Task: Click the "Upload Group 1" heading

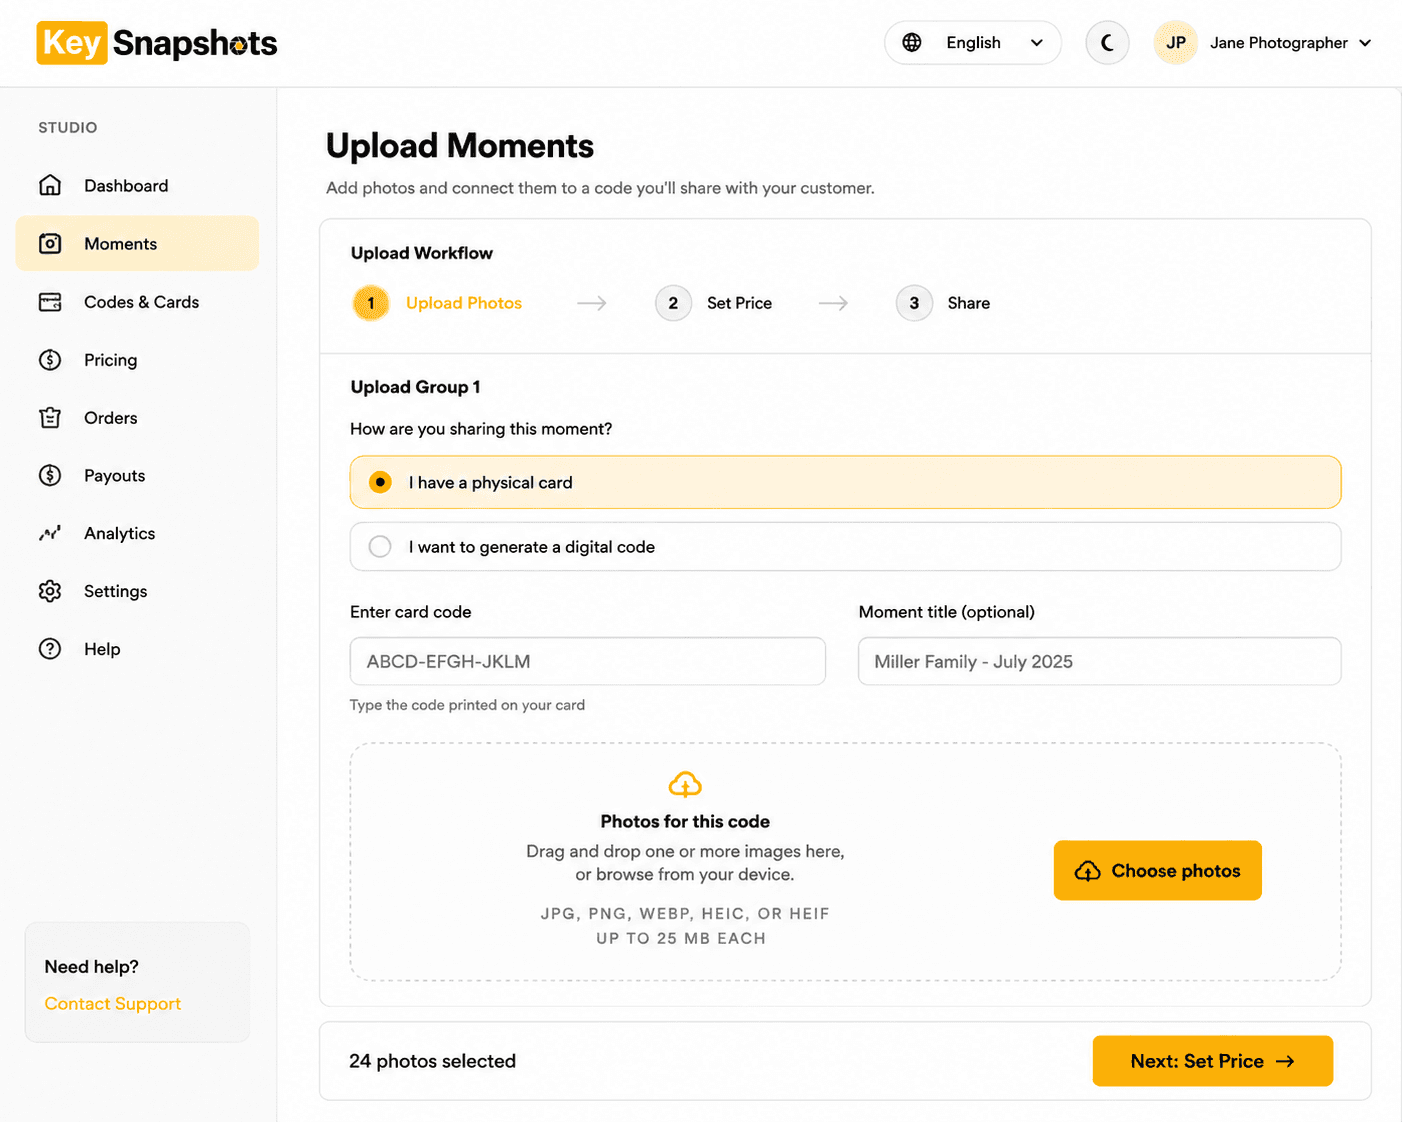Action: point(415,387)
